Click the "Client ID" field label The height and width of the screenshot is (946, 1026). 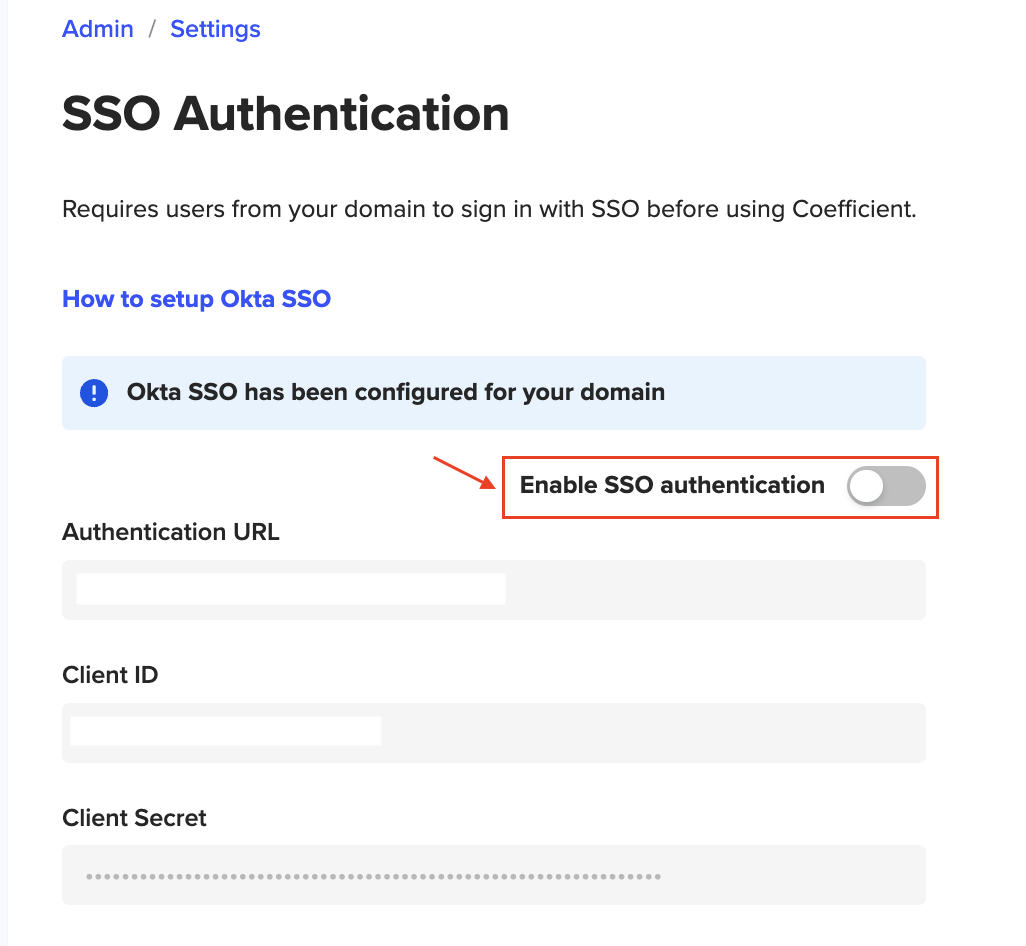tap(110, 675)
